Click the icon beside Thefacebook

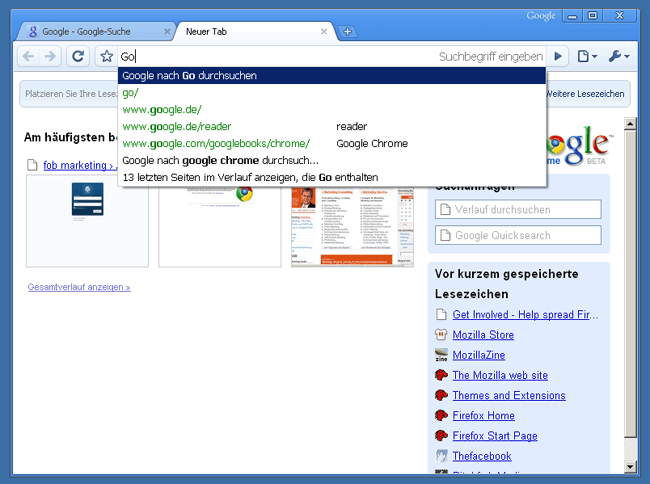coord(441,456)
